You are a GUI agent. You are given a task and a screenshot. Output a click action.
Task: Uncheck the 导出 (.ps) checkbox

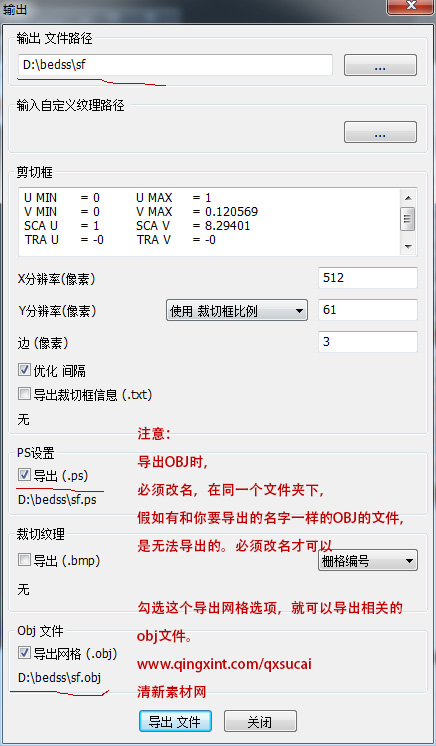tap(24, 475)
